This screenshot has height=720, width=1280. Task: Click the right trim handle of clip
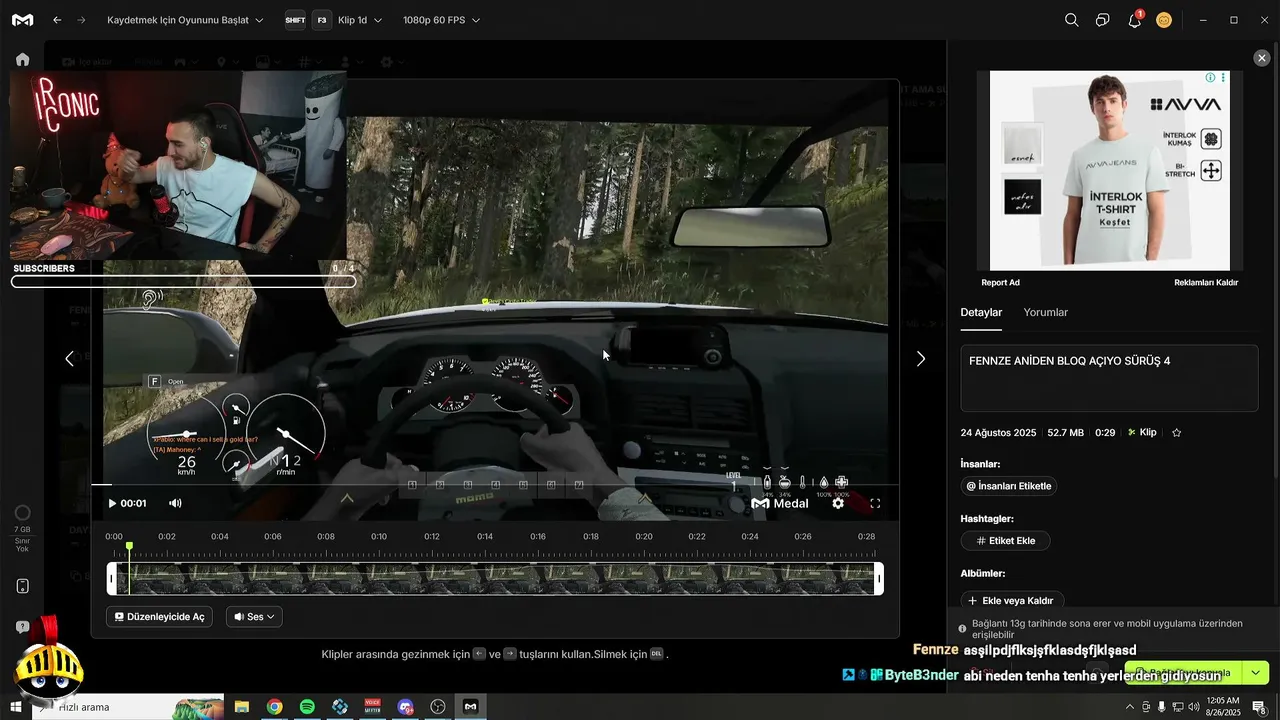879,579
